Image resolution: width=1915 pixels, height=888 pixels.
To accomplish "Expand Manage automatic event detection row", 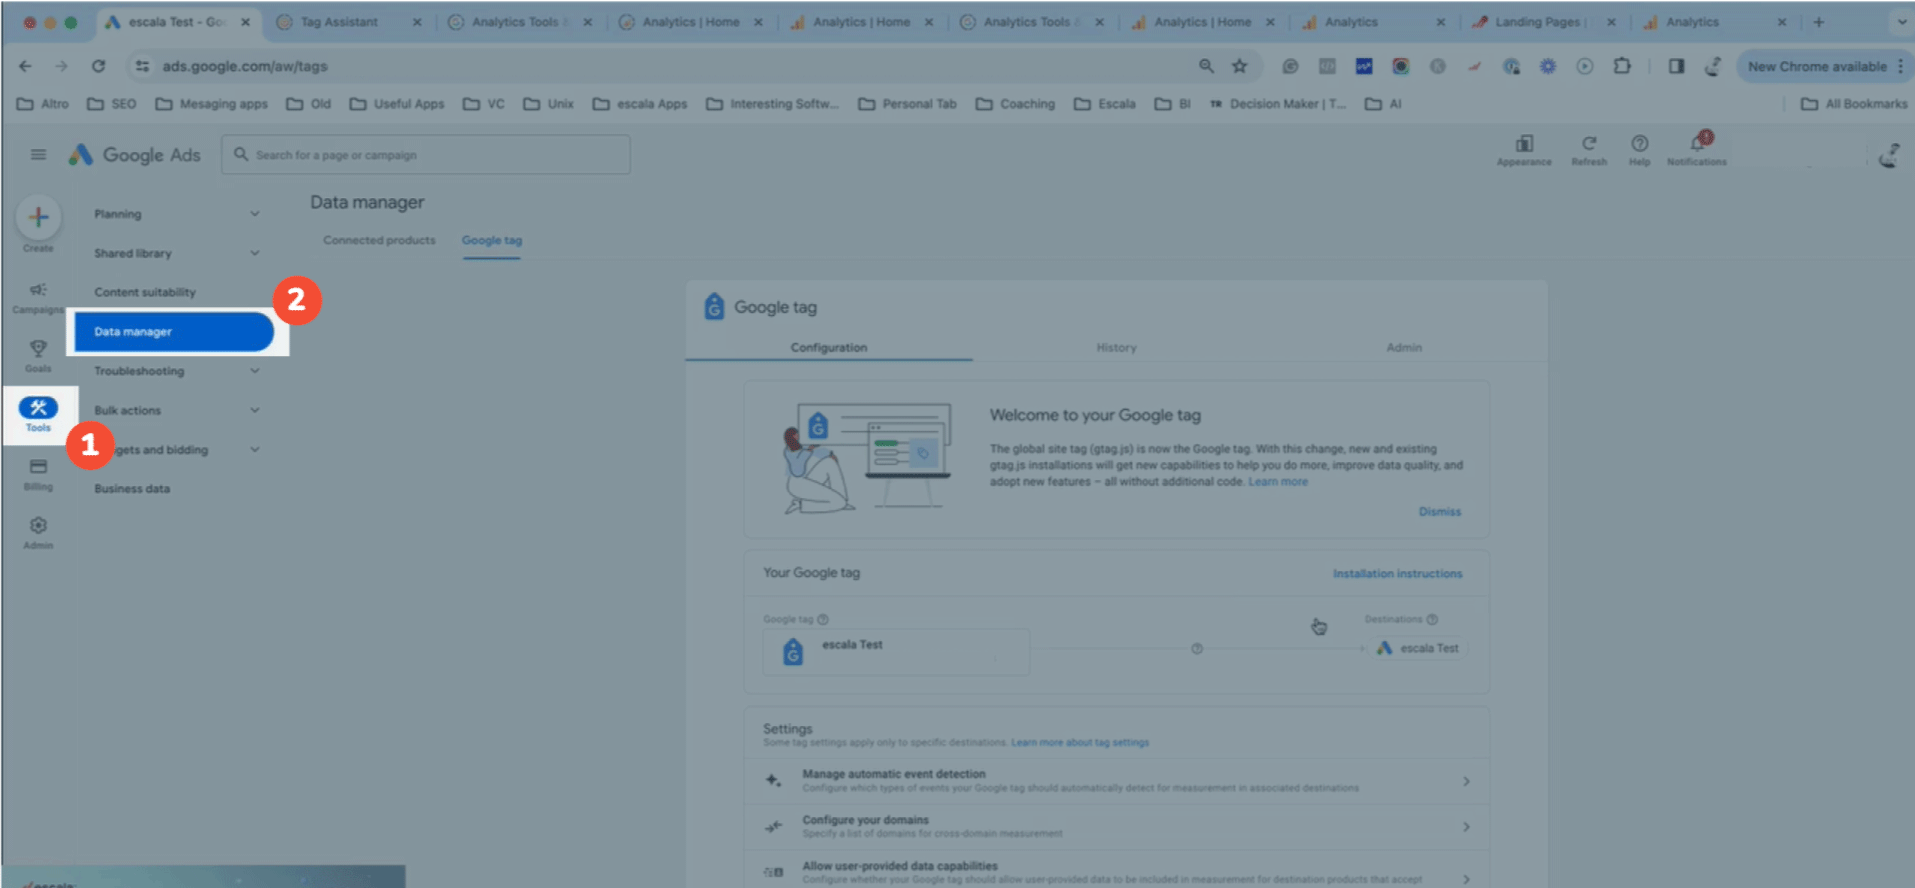I will [1115, 781].
